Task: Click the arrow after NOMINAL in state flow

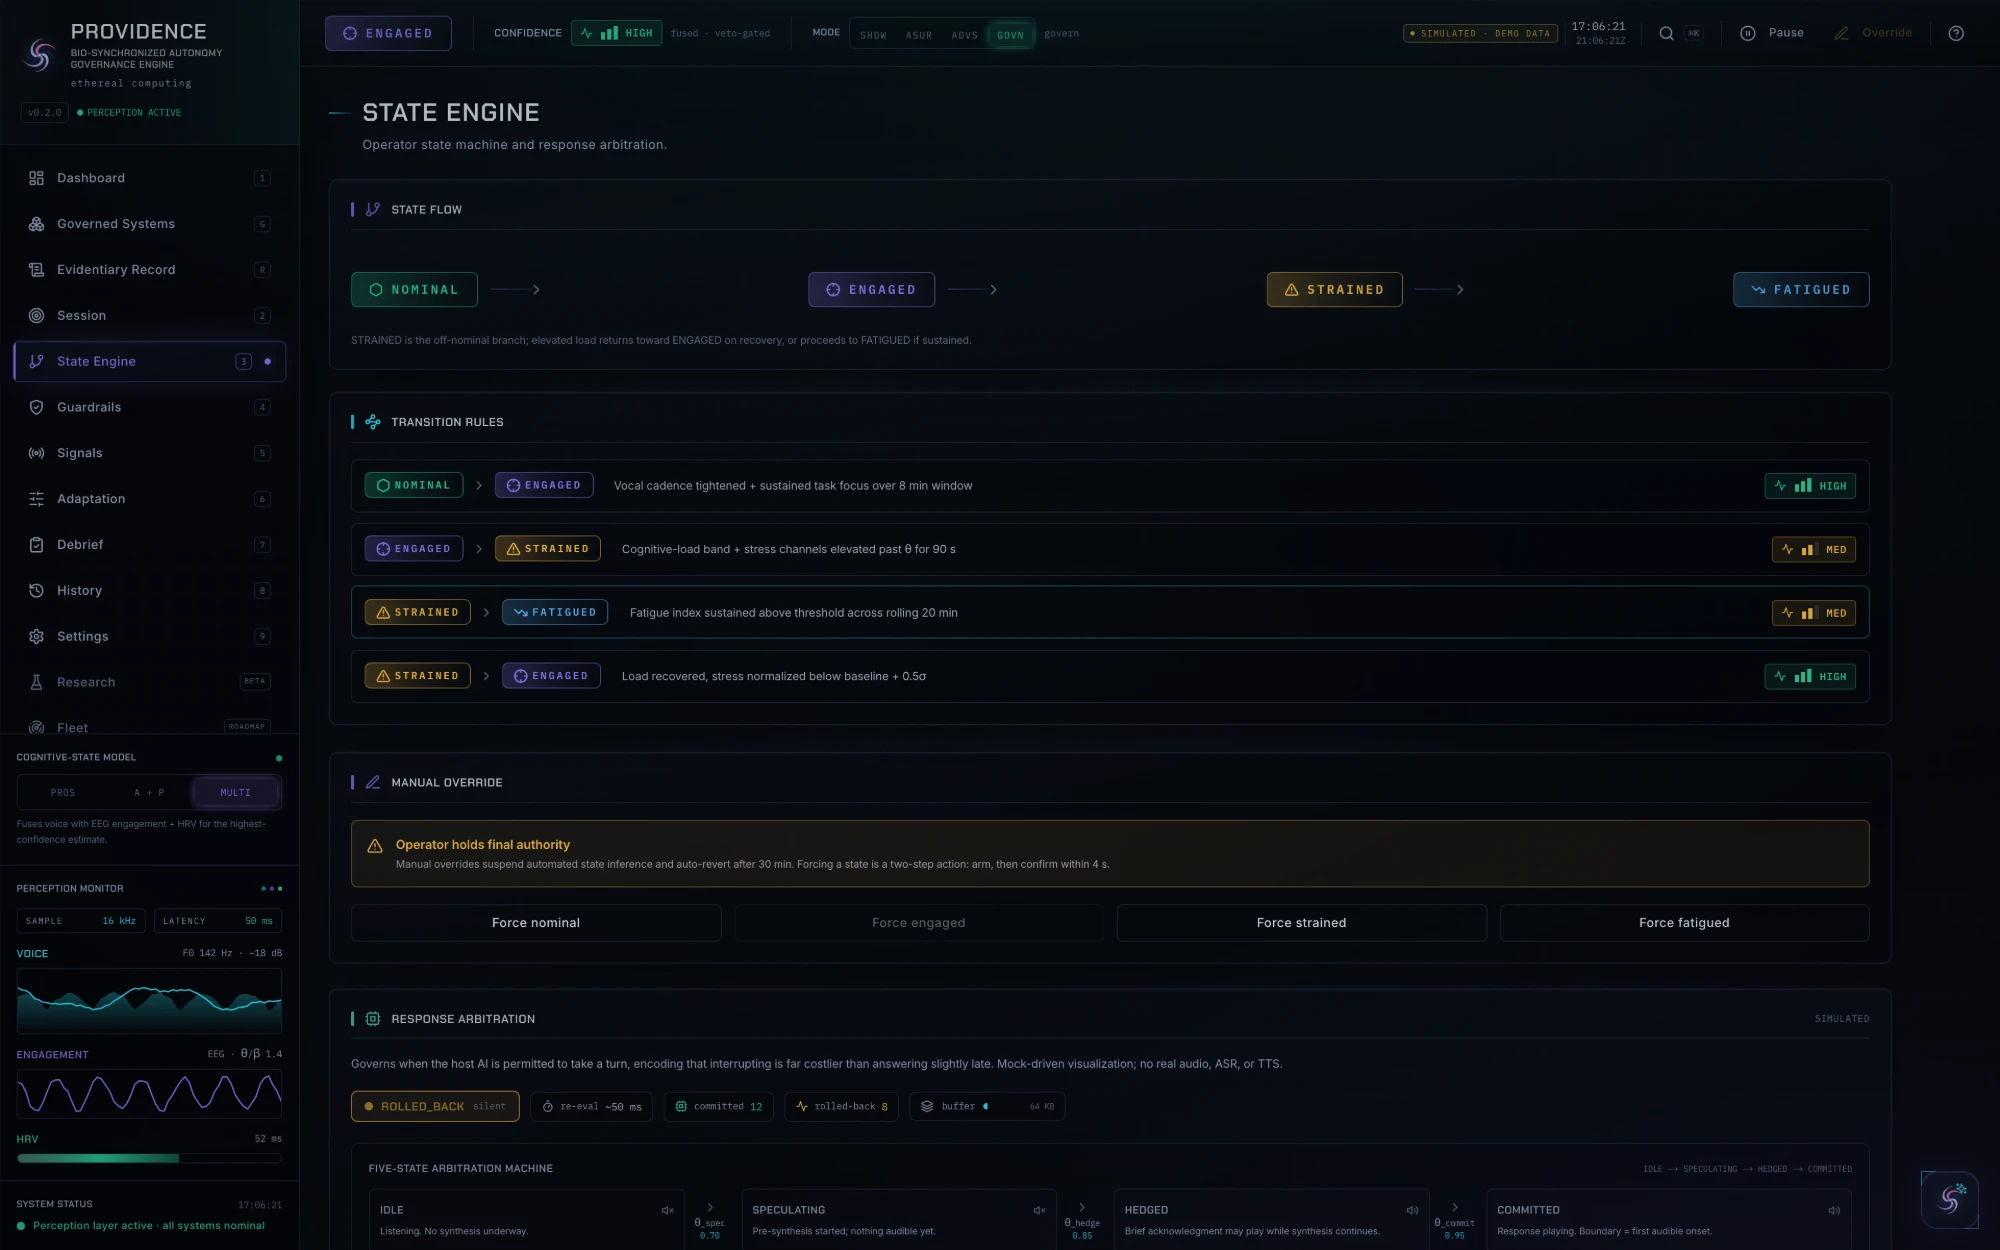Action: tap(516, 289)
